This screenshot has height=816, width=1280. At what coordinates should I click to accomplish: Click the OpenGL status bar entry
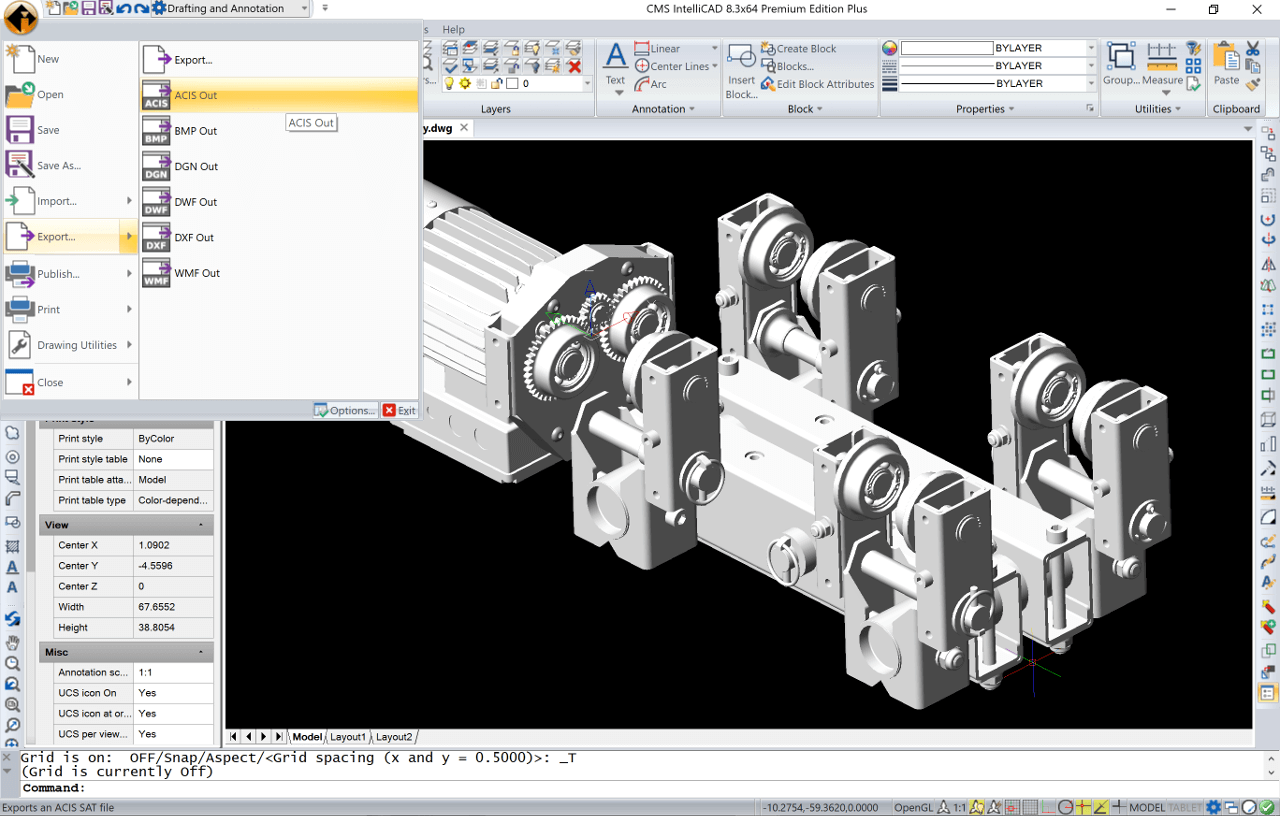tap(913, 808)
